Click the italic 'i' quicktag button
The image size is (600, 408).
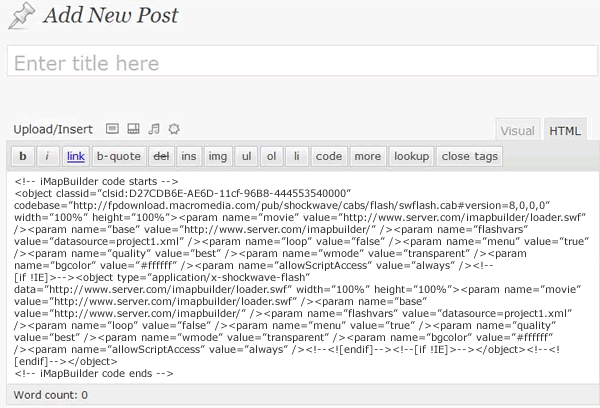(x=47, y=156)
